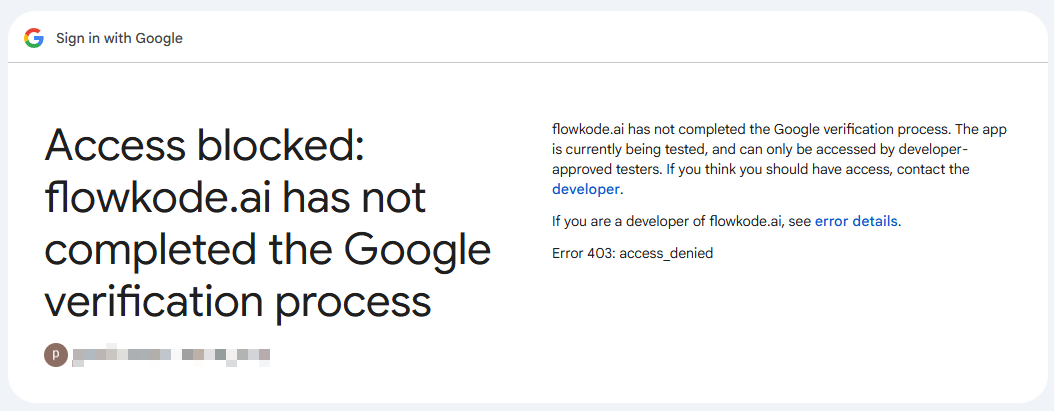
Task: Click the brown account avatar with letter p
Action: pos(56,354)
